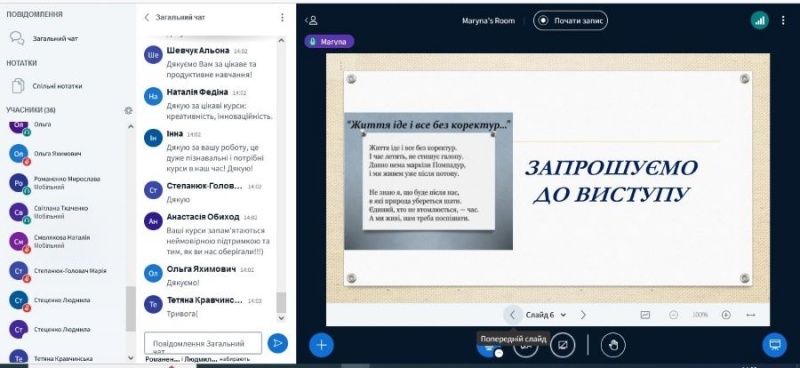
Task: Click the ЗАПРОШУЄМО ДО ВИСТУПУ slide text
Action: [x=611, y=181]
